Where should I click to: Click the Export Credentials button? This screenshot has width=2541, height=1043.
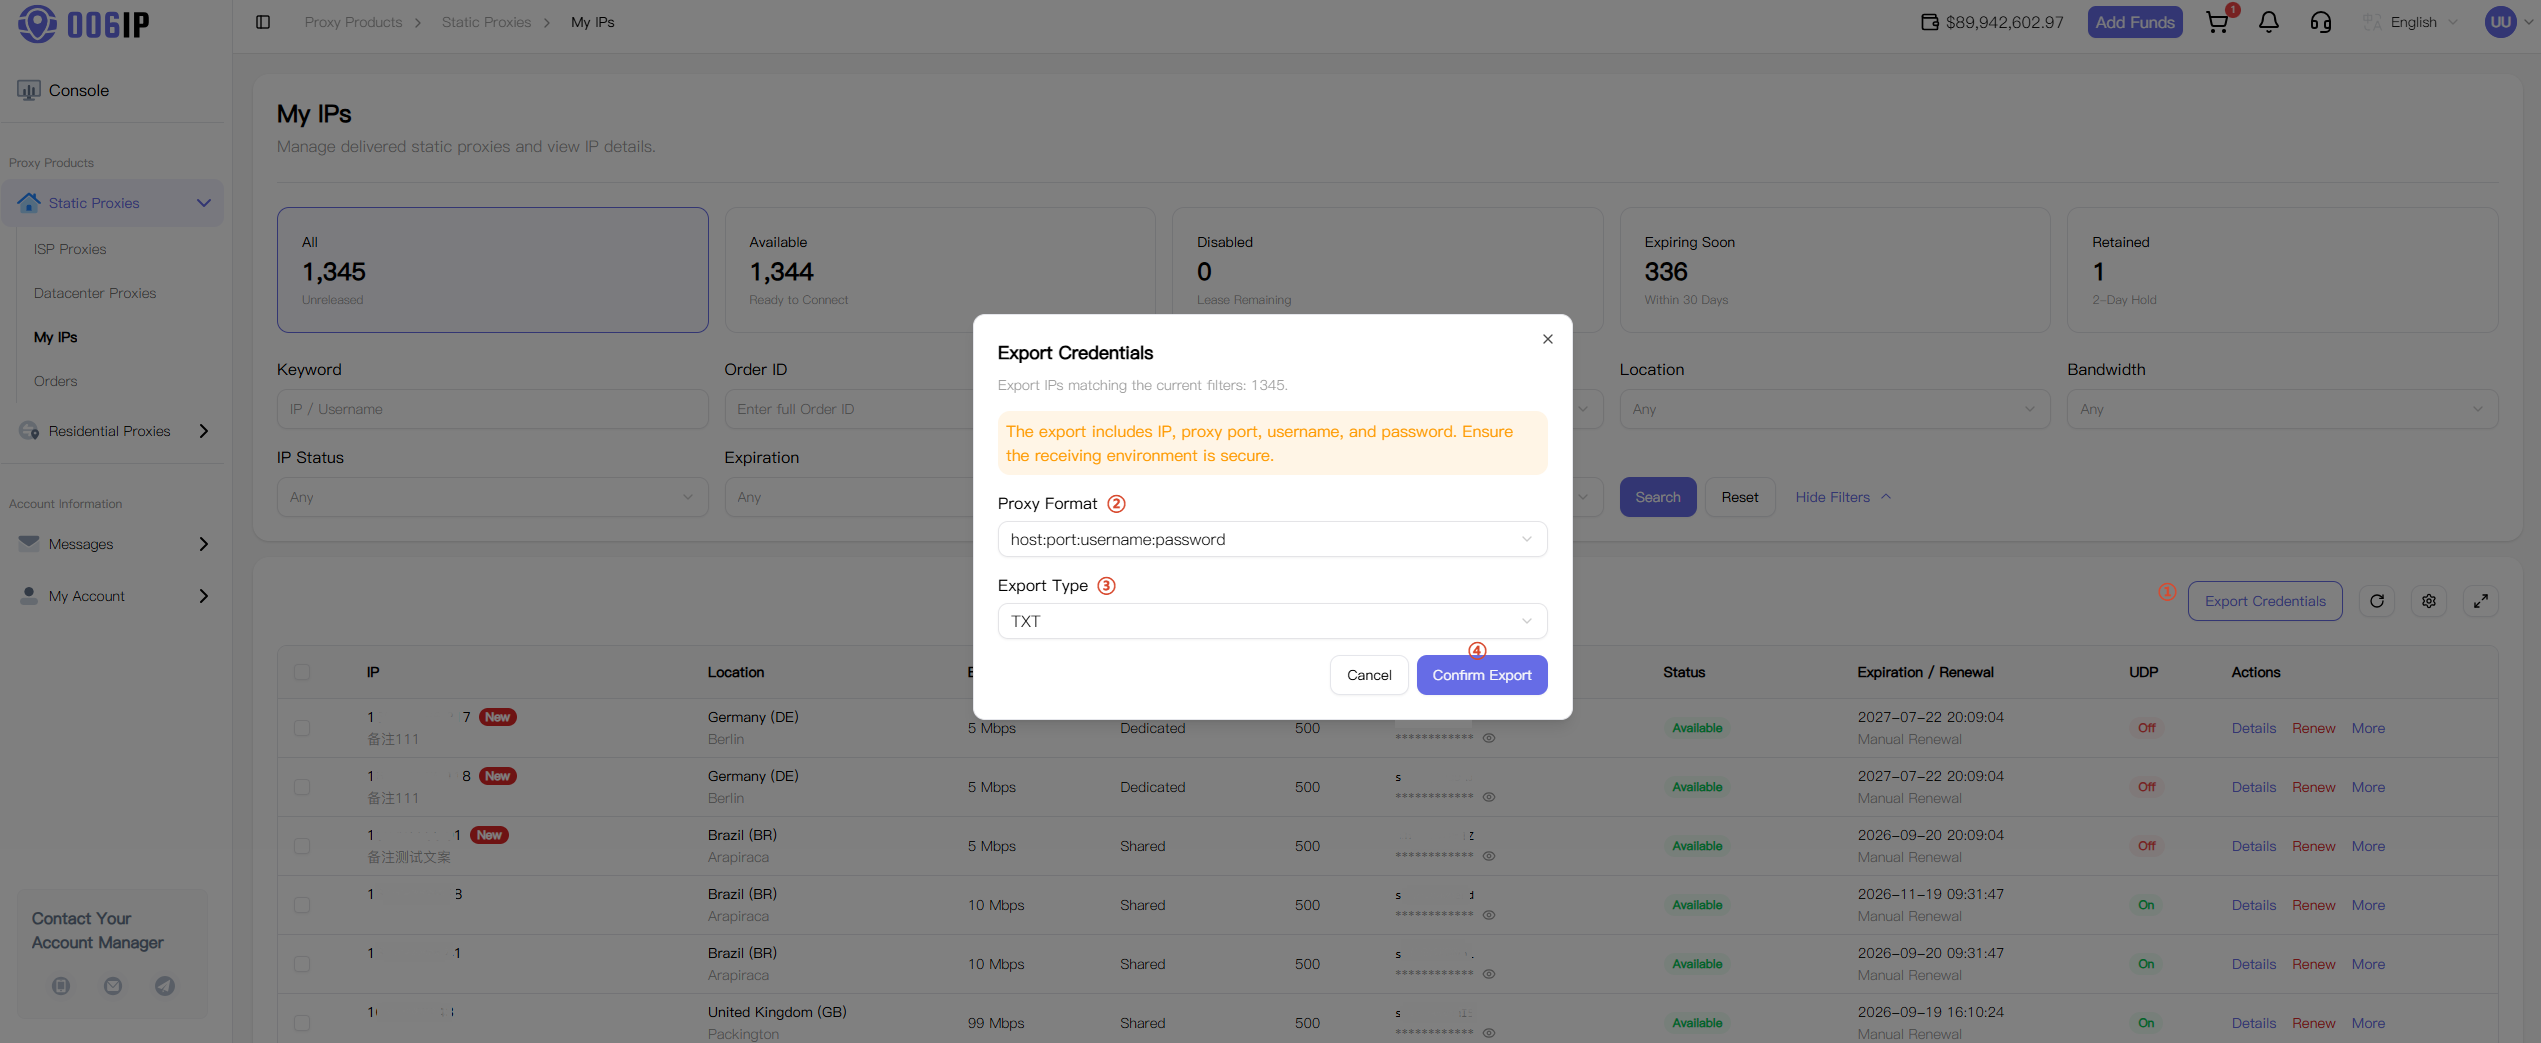pos(2265,601)
